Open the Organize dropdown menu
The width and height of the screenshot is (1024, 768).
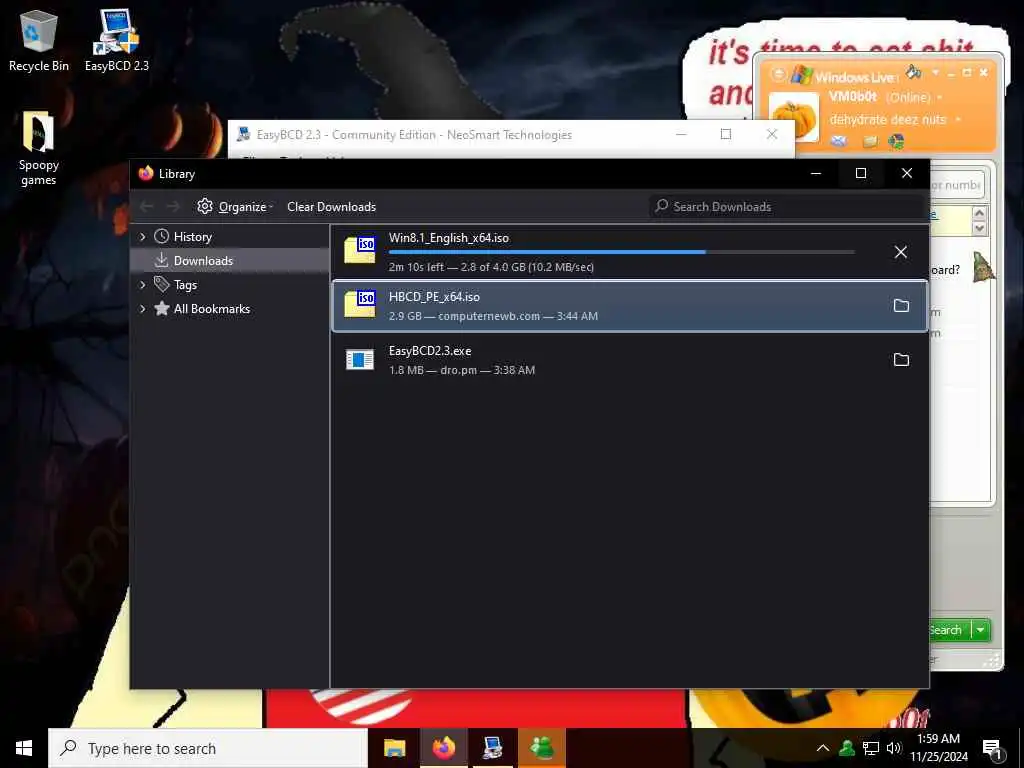coord(235,206)
